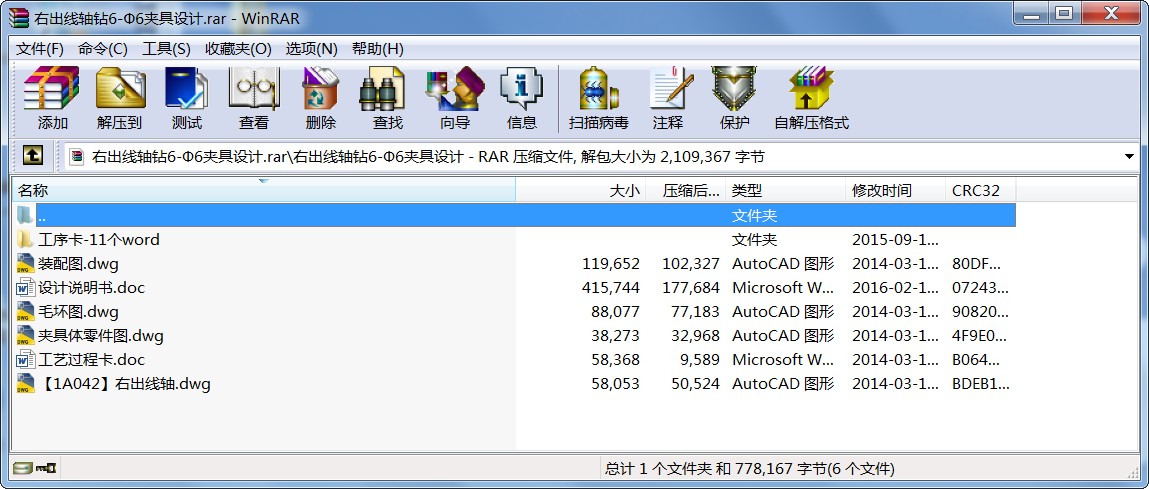Click the SFX (自解压格式) icon

[811, 99]
